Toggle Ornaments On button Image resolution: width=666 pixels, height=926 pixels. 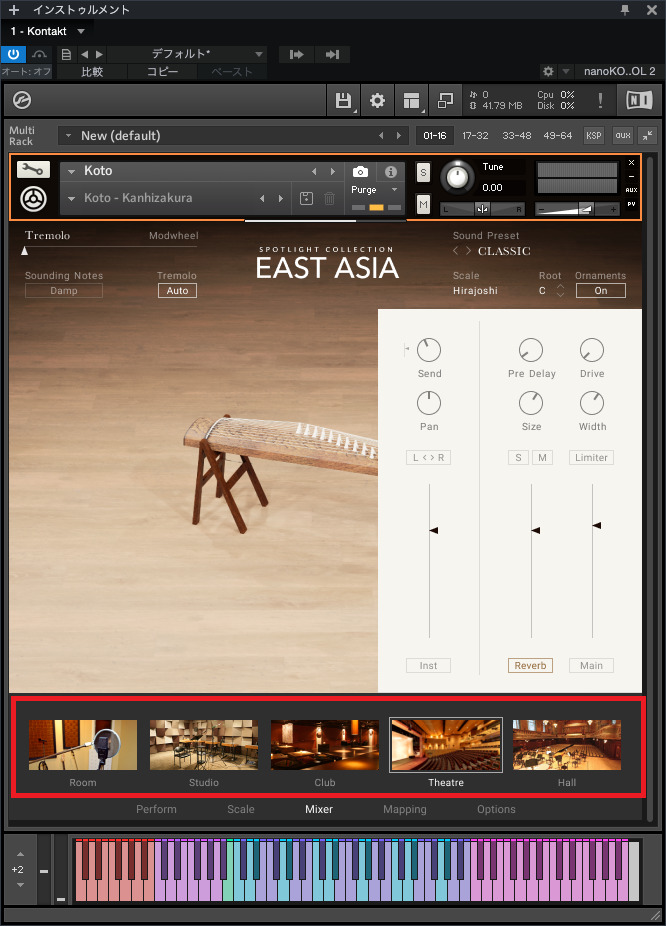(x=600, y=291)
